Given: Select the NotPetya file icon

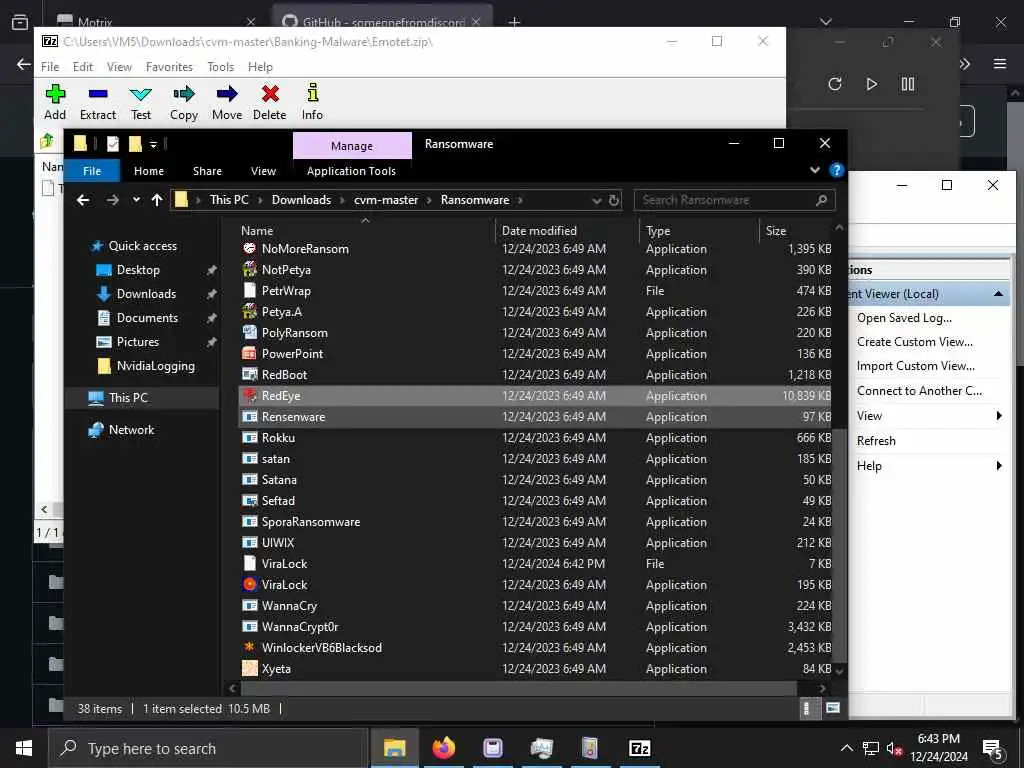Looking at the screenshot, I should tap(249, 270).
